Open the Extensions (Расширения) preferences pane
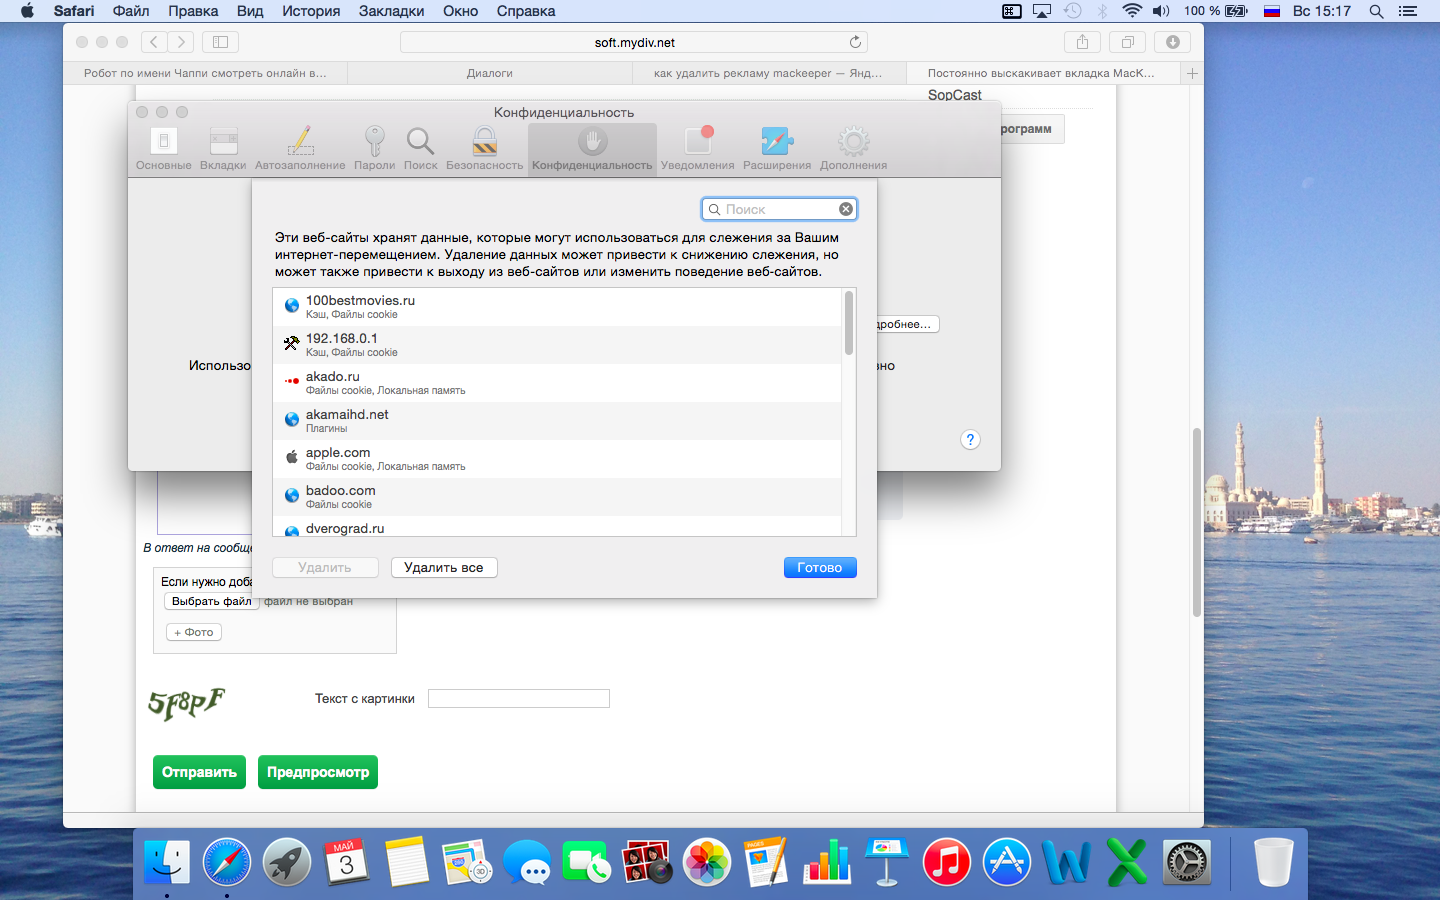Image resolution: width=1440 pixels, height=900 pixels. pyautogui.click(x=777, y=149)
